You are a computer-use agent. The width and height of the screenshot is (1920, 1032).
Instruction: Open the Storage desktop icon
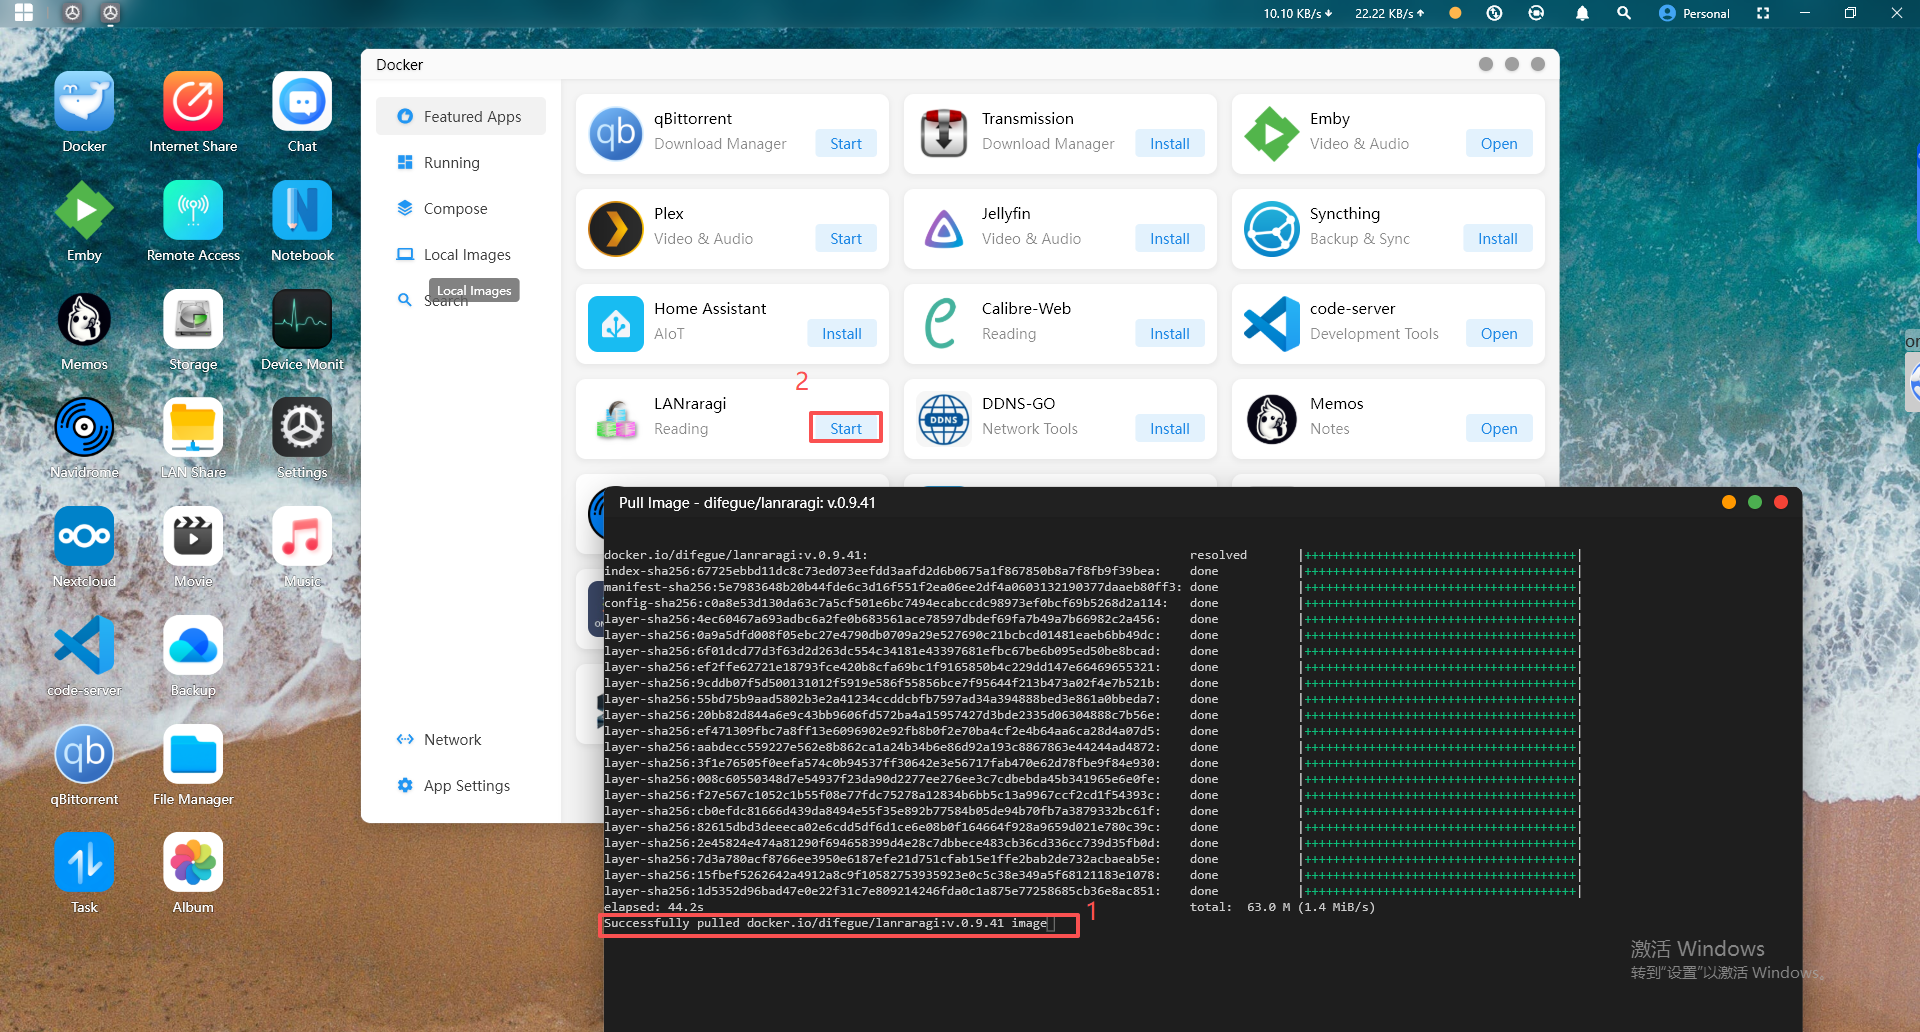coord(193,320)
